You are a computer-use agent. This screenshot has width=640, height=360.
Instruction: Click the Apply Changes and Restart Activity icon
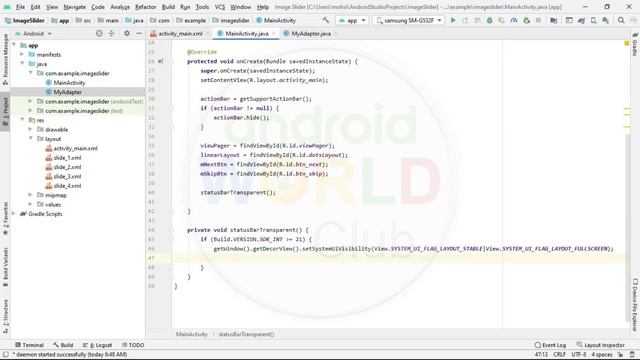click(465, 20)
